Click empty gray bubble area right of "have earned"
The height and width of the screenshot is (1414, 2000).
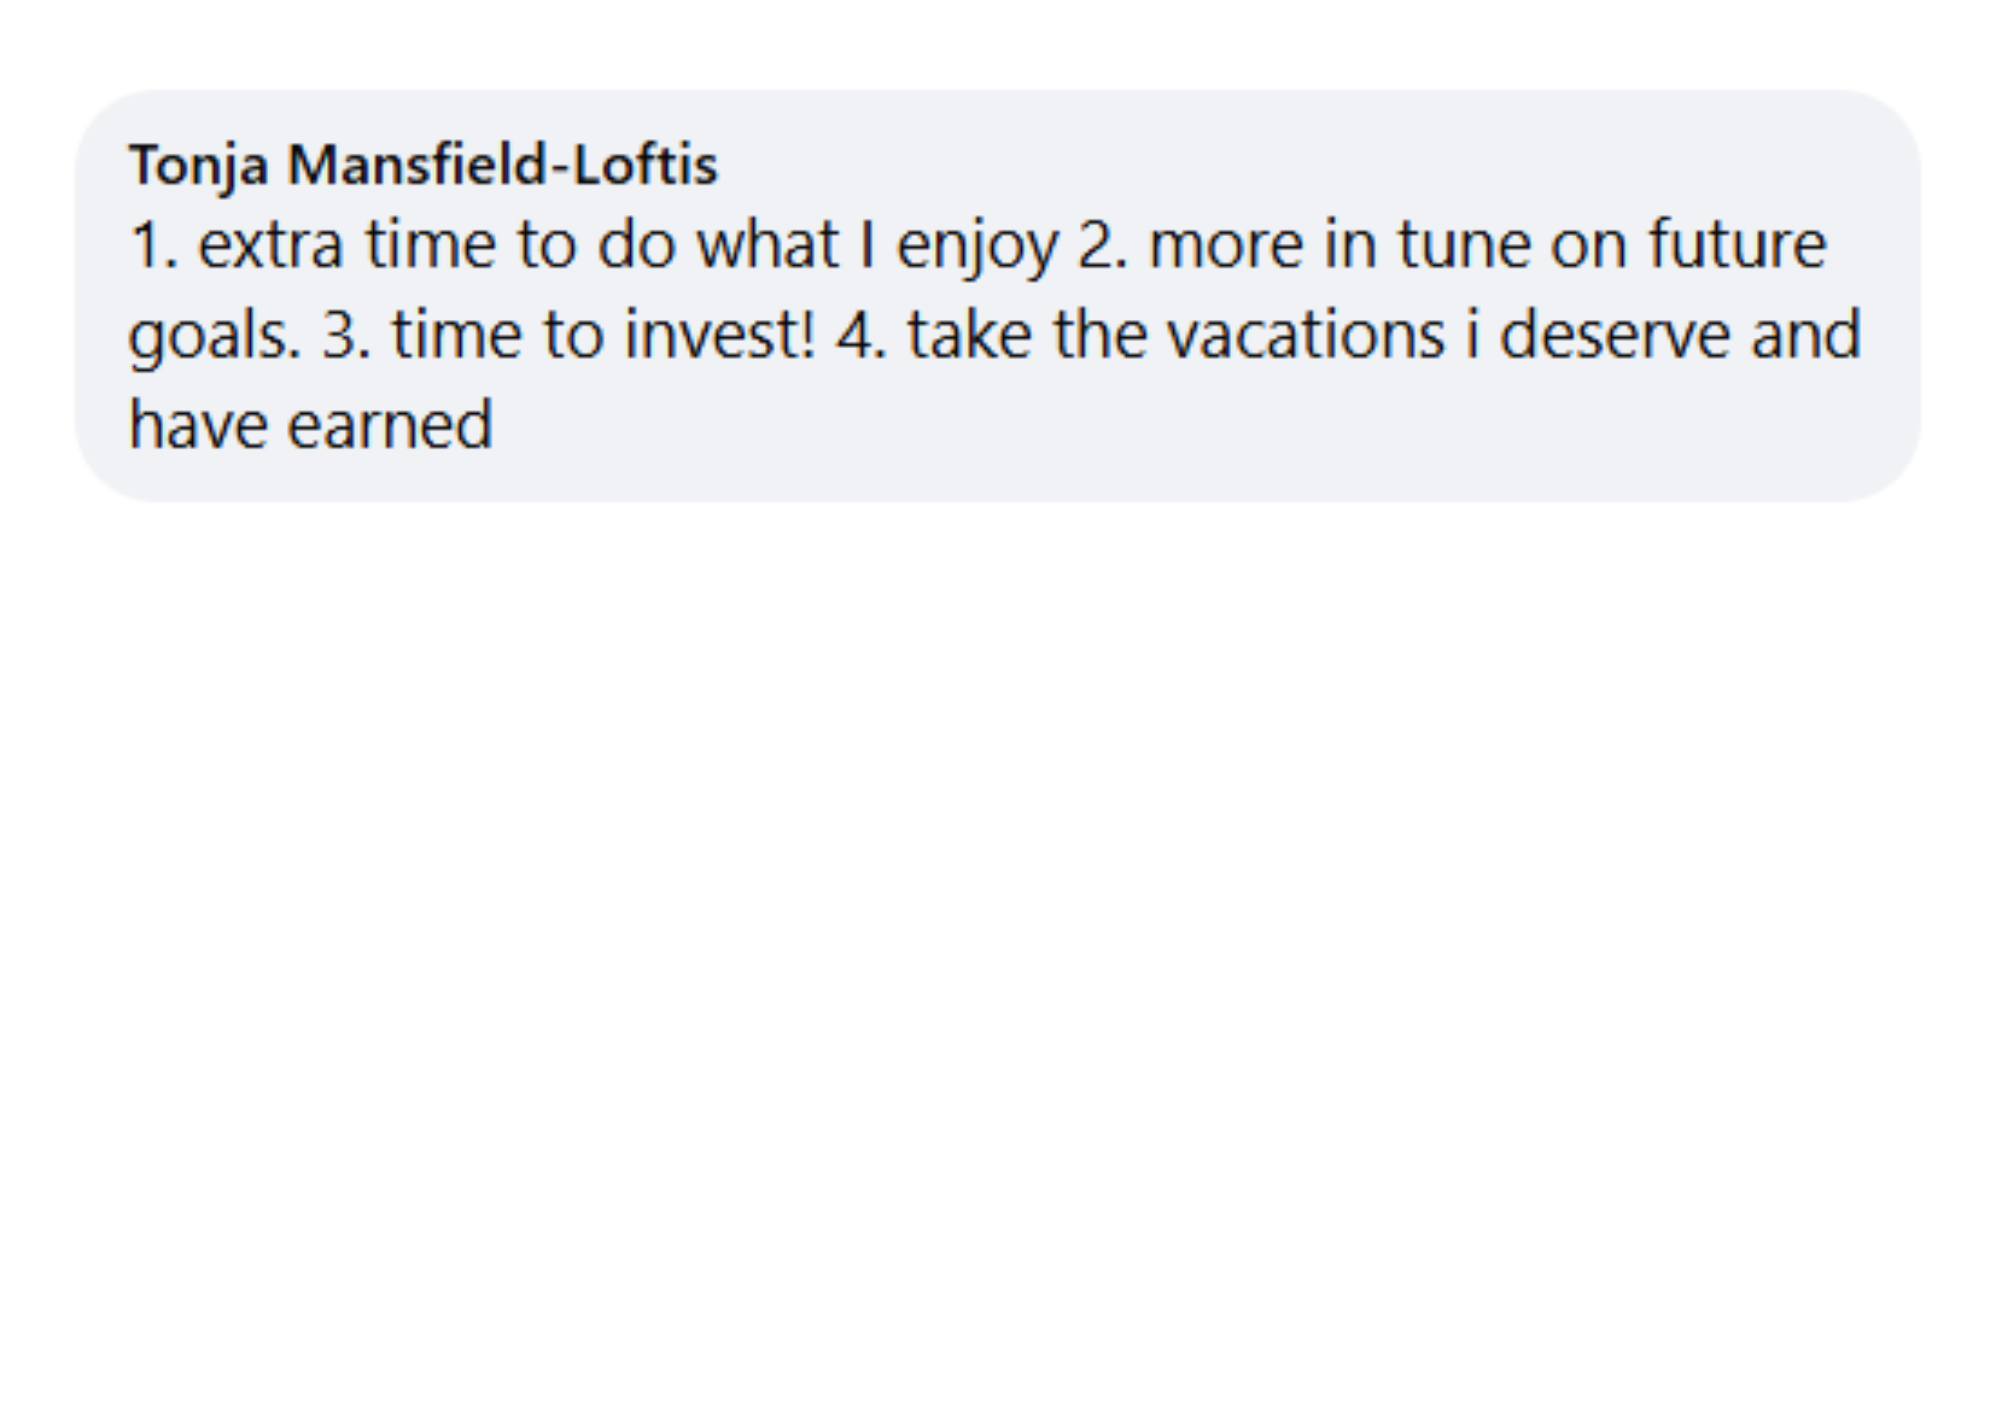1200,430
